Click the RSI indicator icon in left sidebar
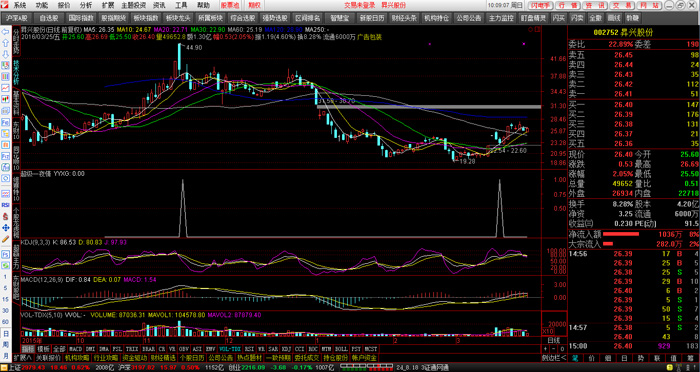 pyautogui.click(x=6, y=205)
